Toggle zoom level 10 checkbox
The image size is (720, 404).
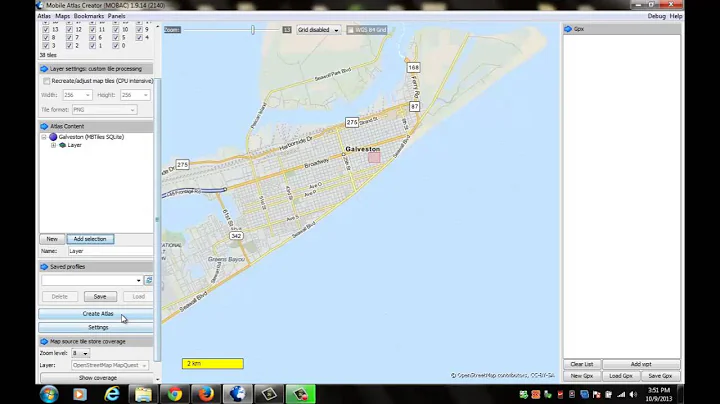[116, 29]
